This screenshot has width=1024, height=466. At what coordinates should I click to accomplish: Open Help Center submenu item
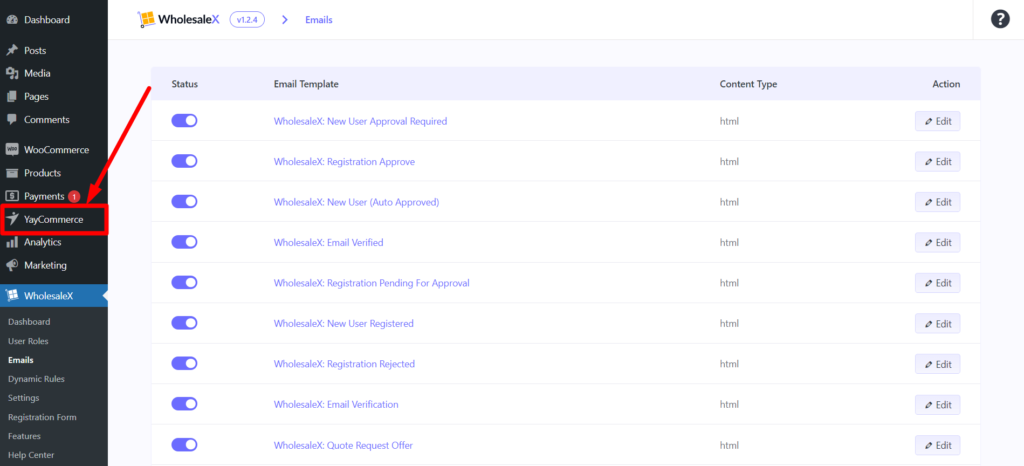click(31, 455)
